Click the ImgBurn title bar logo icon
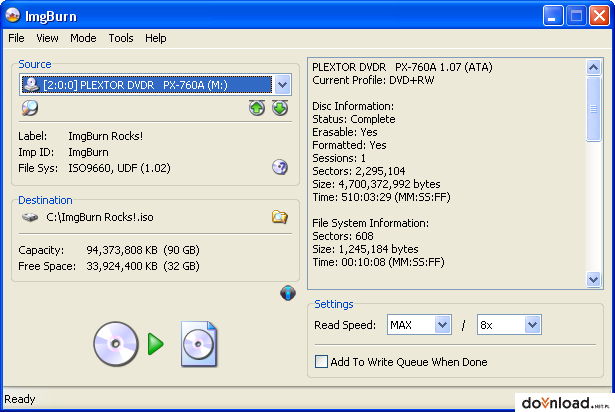 (13, 16)
